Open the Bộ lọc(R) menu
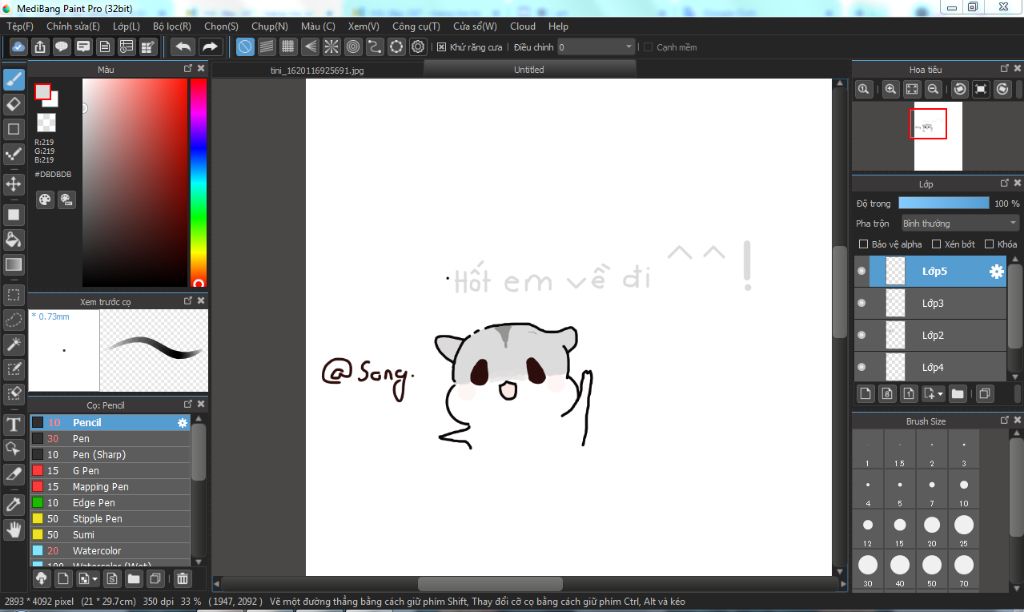This screenshot has width=1024, height=612. click(172, 26)
